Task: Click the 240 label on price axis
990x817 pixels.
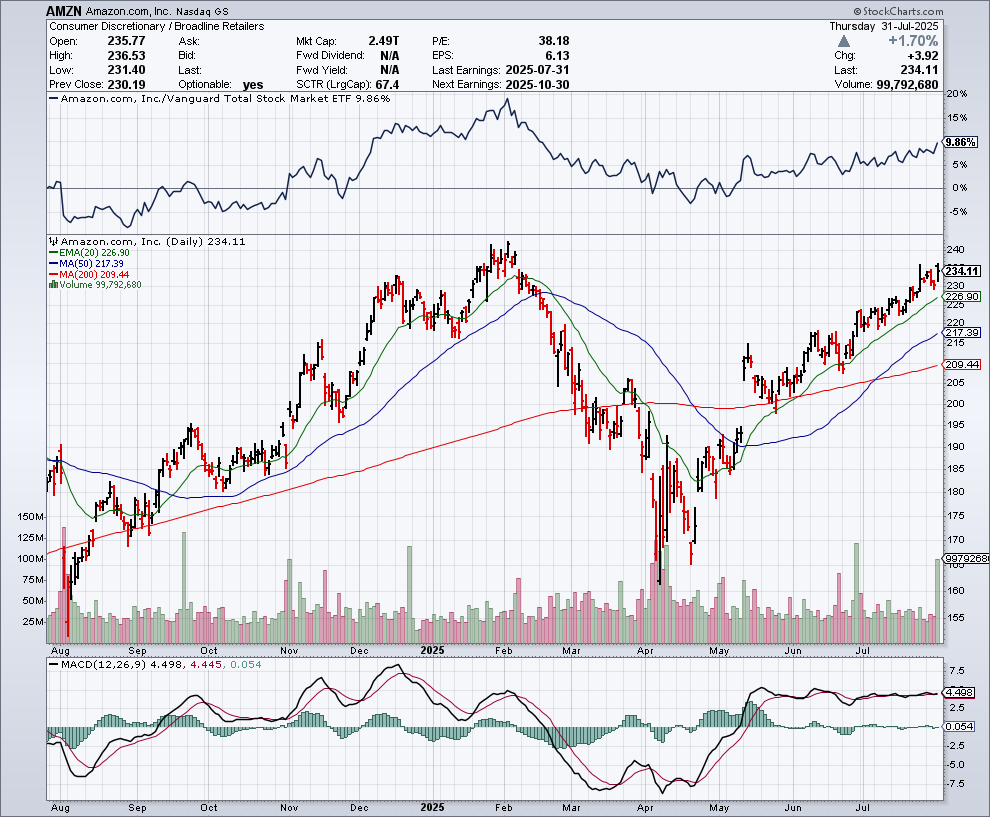Action: (x=955, y=249)
